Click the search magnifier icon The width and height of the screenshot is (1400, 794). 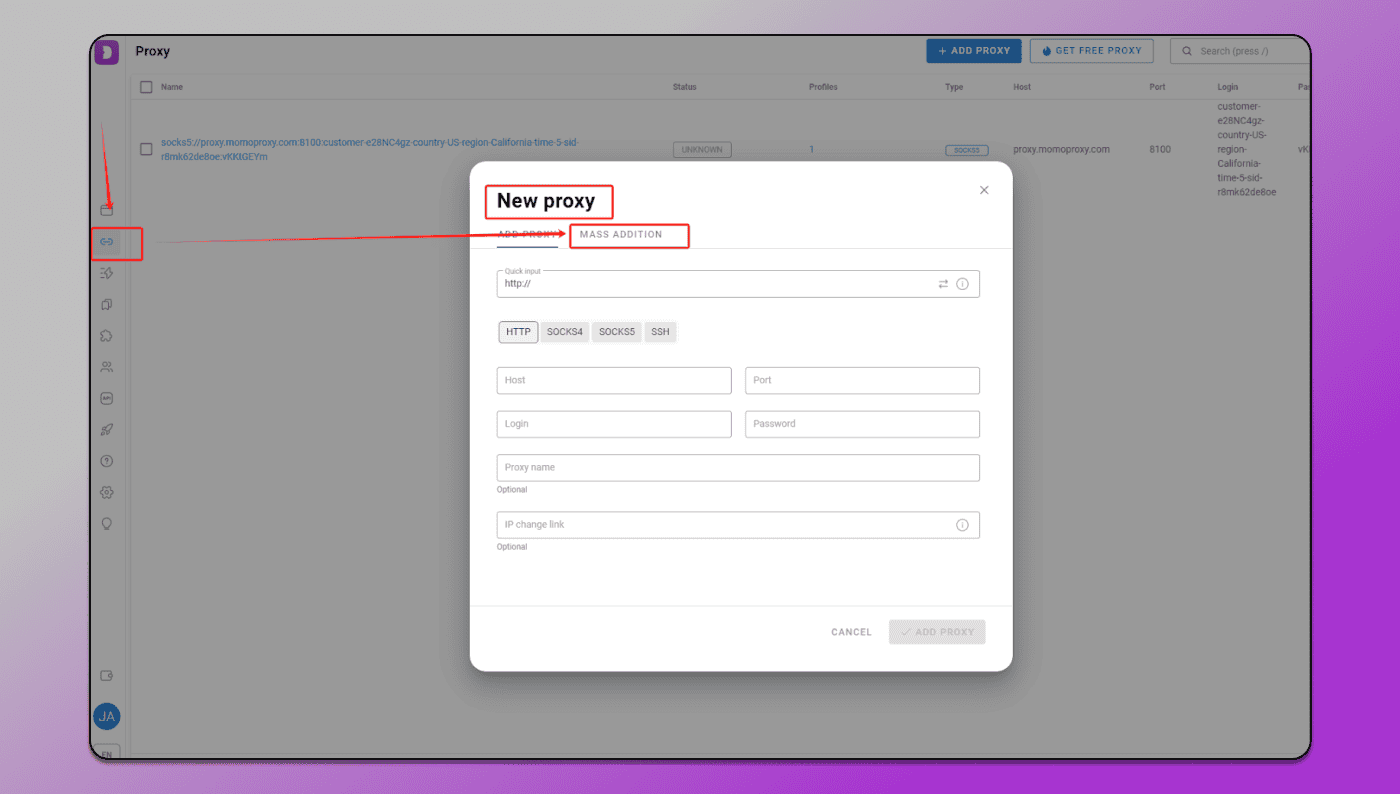[x=1187, y=51]
